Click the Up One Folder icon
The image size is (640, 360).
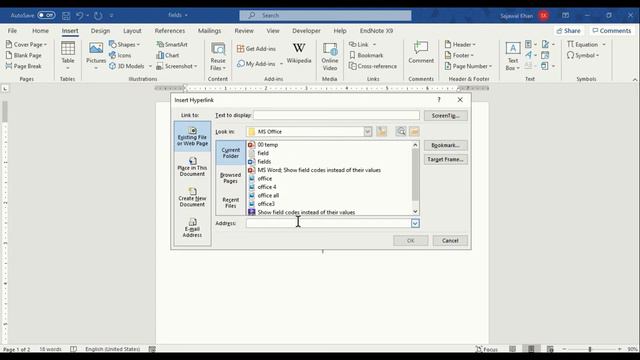[382, 131]
